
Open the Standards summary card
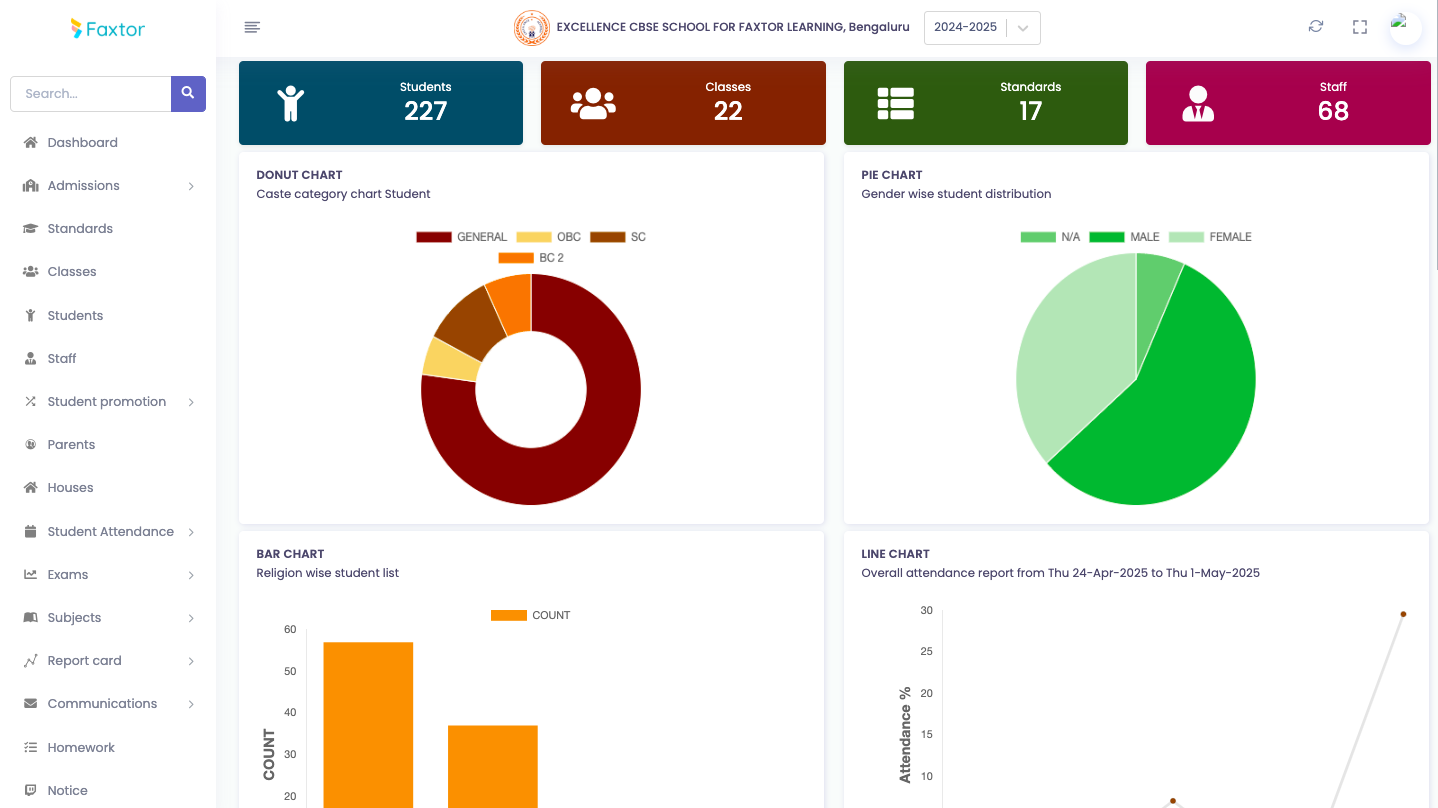pos(985,103)
